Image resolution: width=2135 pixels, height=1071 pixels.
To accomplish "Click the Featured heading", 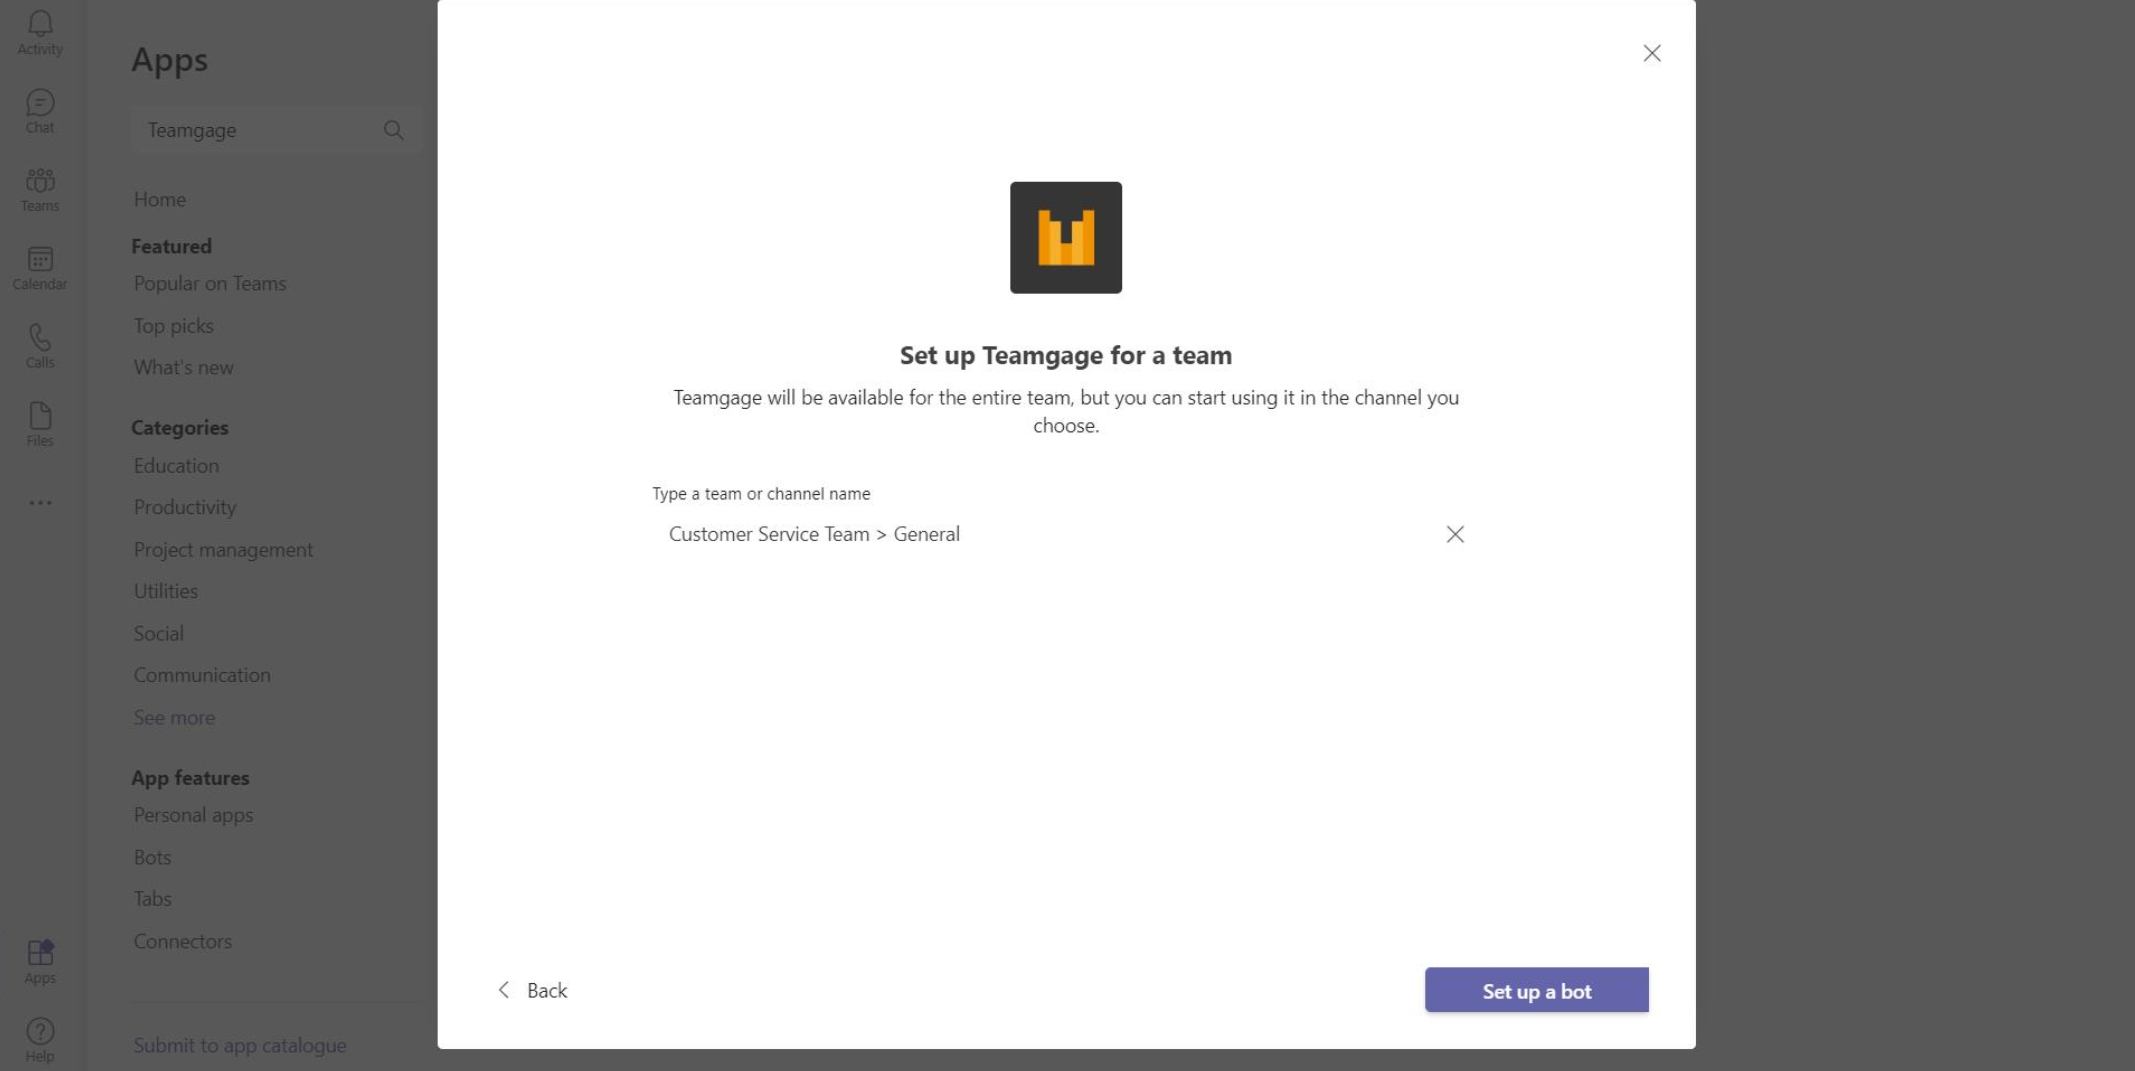I will point(171,246).
